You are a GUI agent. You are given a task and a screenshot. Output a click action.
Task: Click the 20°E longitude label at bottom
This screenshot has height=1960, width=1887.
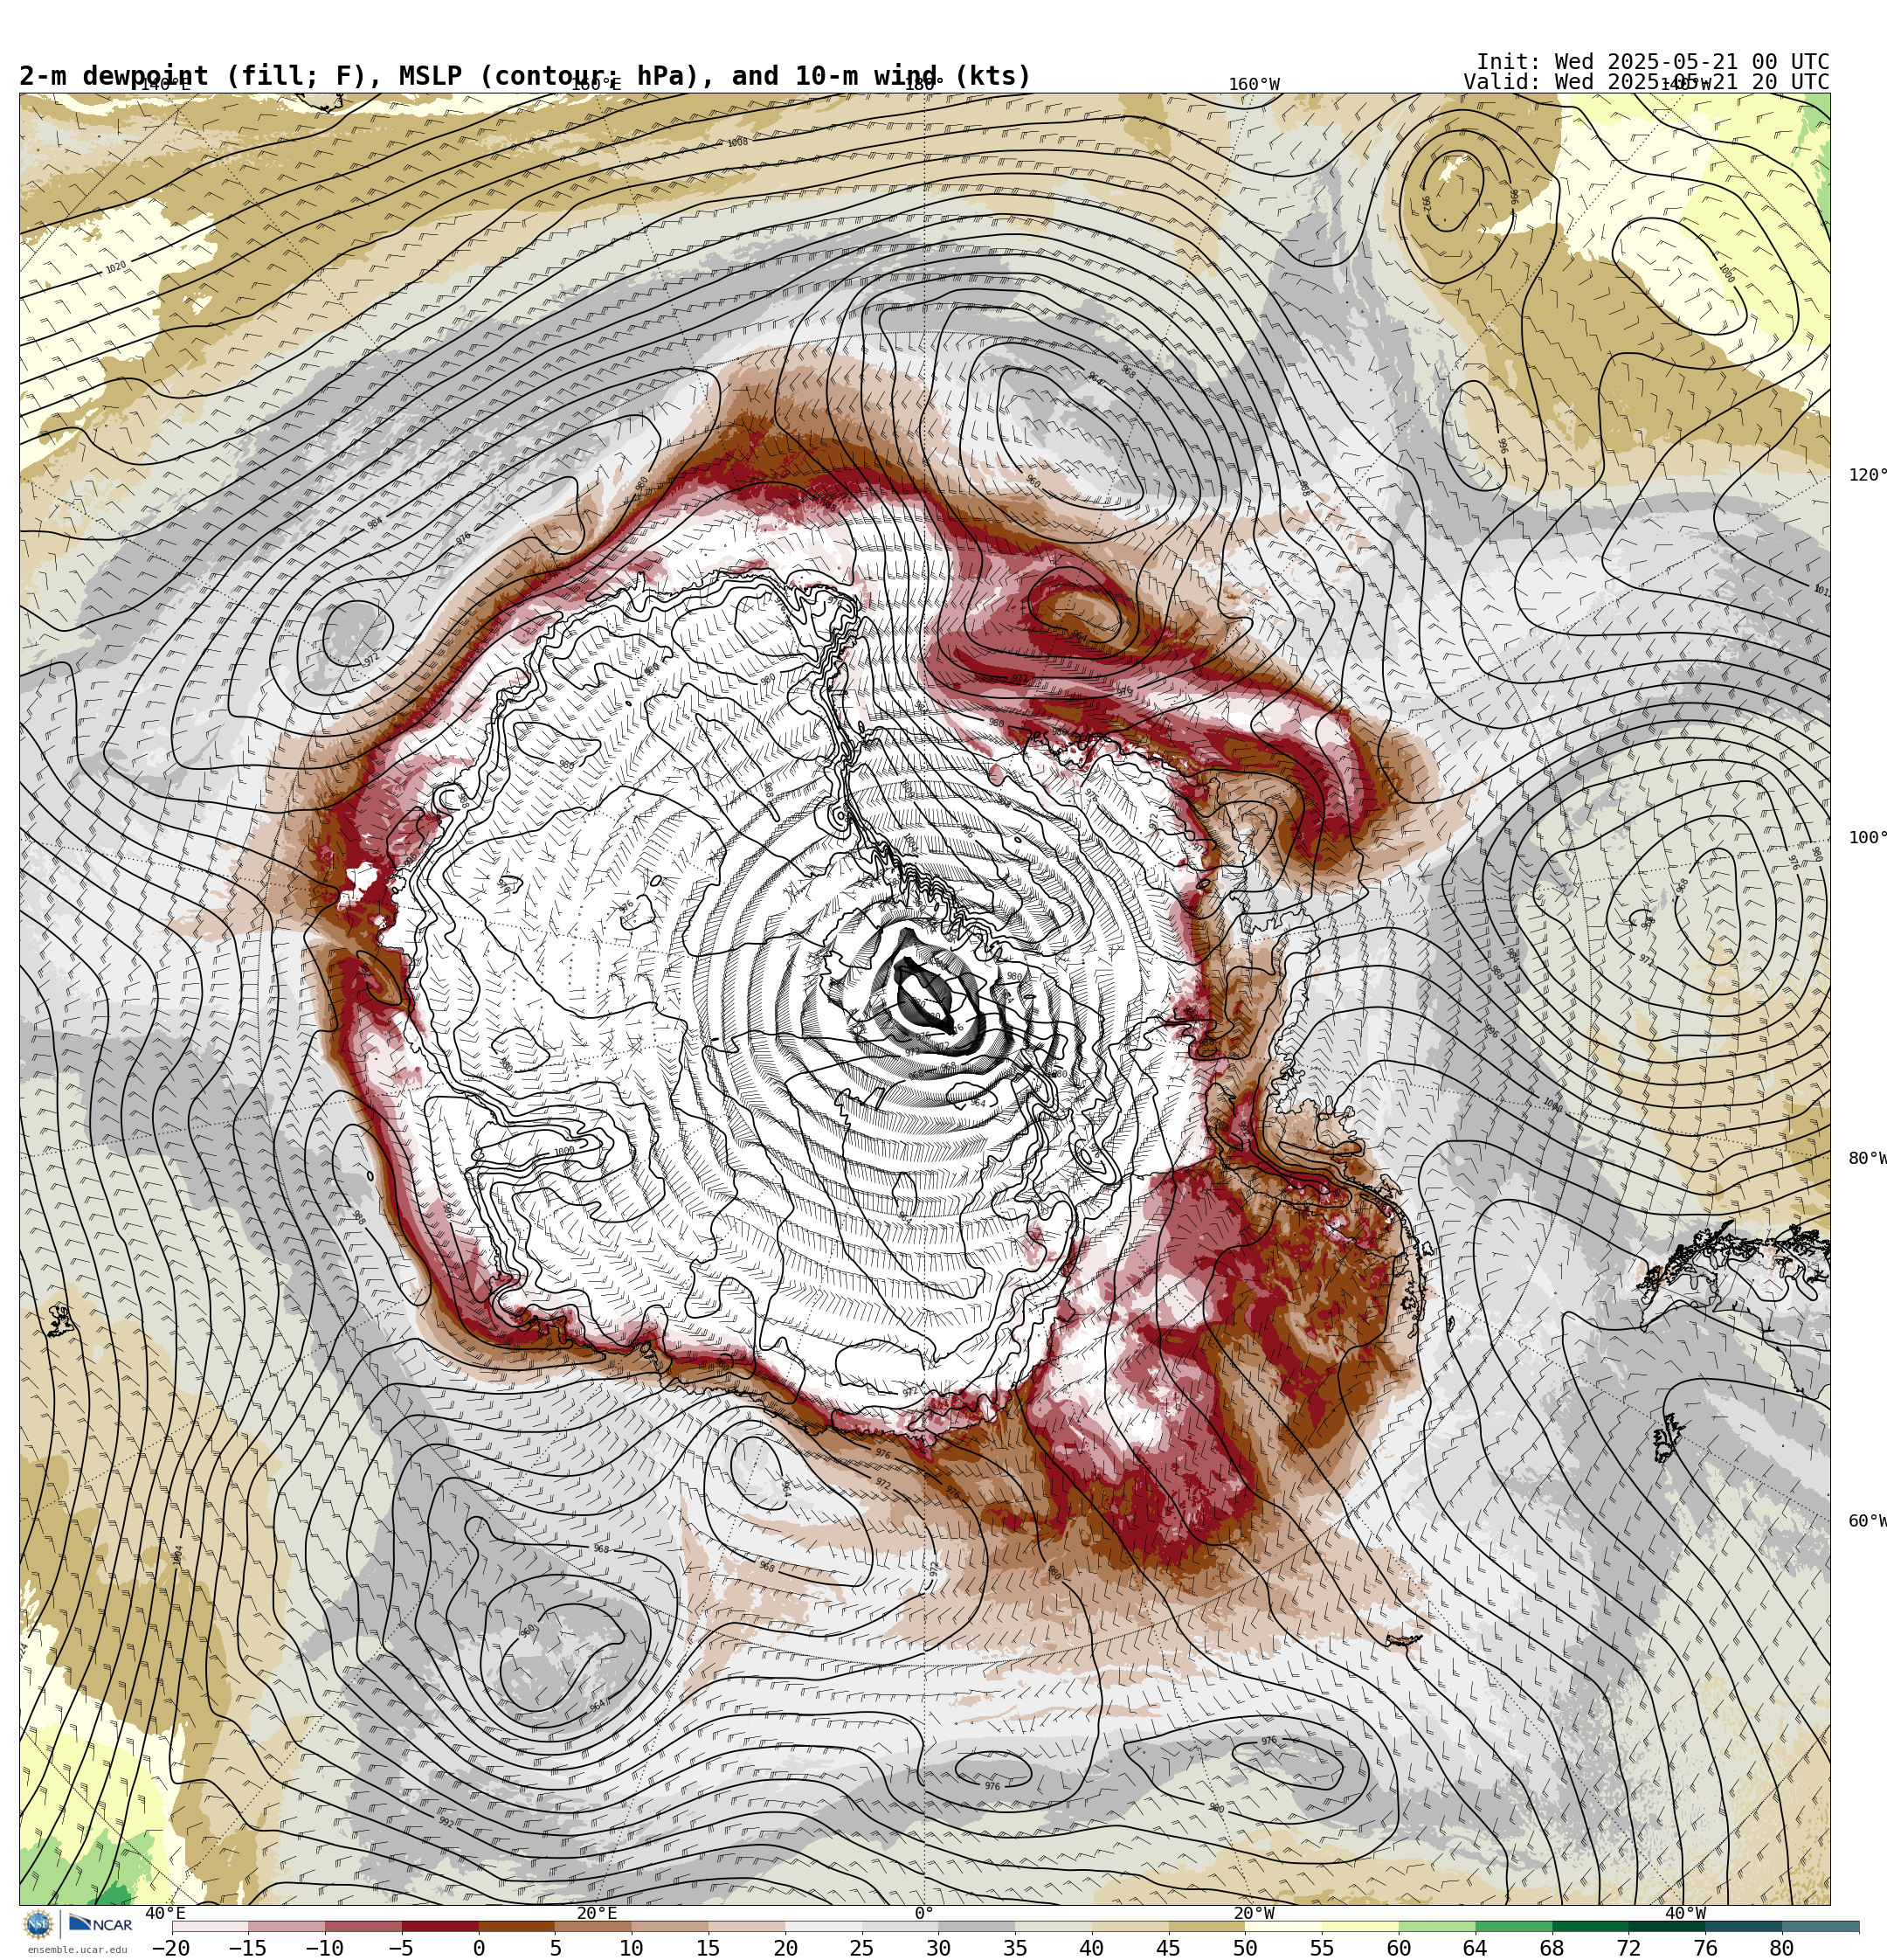tap(597, 1914)
